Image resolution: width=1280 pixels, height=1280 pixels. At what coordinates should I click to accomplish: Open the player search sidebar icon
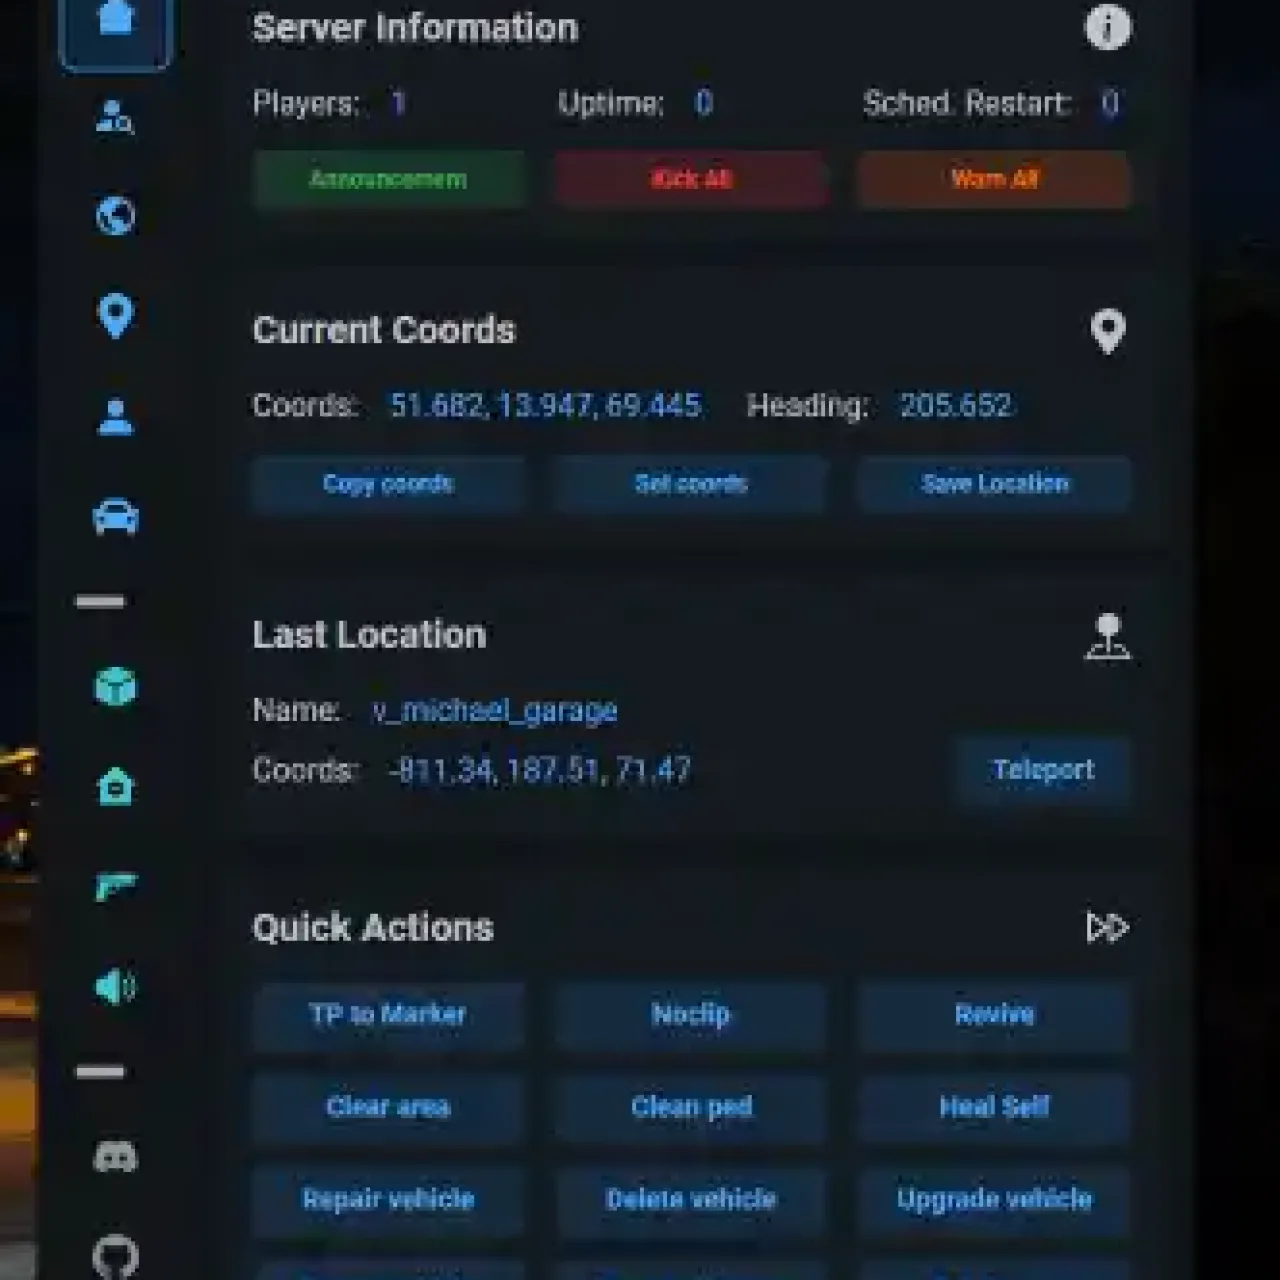[115, 117]
